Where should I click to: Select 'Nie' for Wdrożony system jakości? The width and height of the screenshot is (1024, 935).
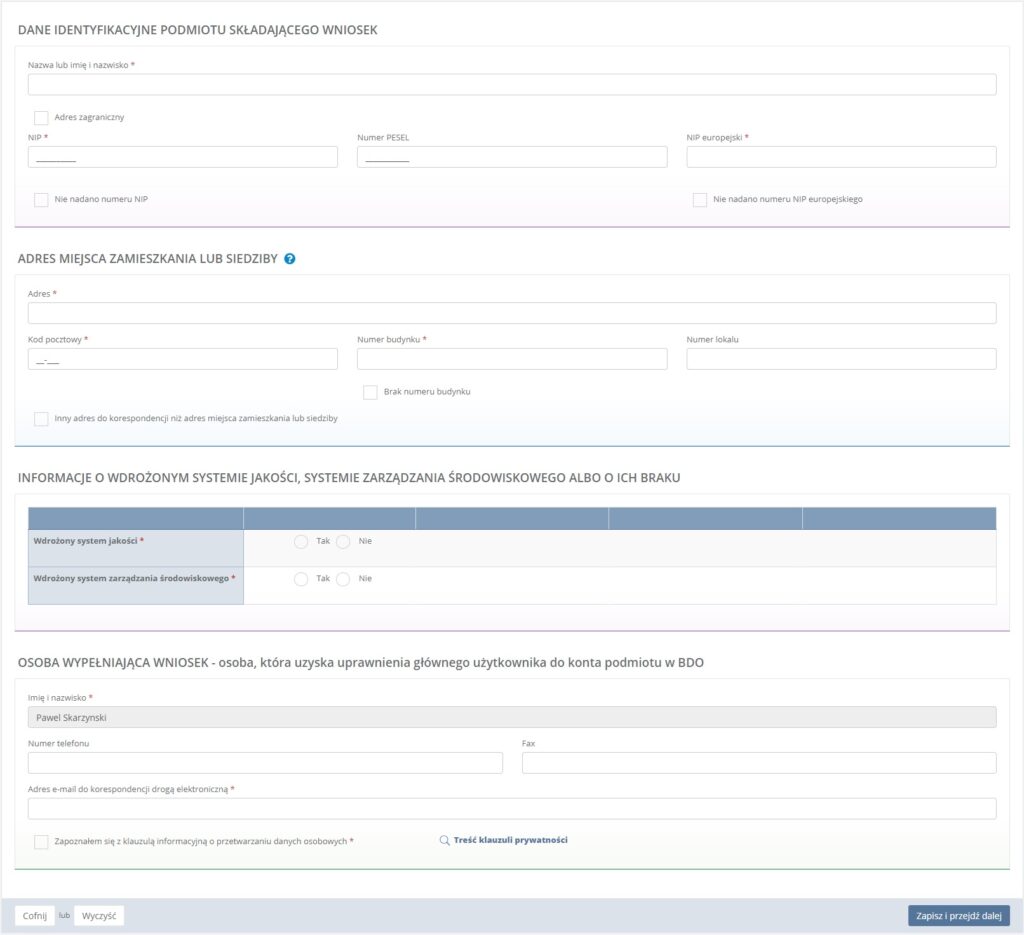[x=343, y=541]
